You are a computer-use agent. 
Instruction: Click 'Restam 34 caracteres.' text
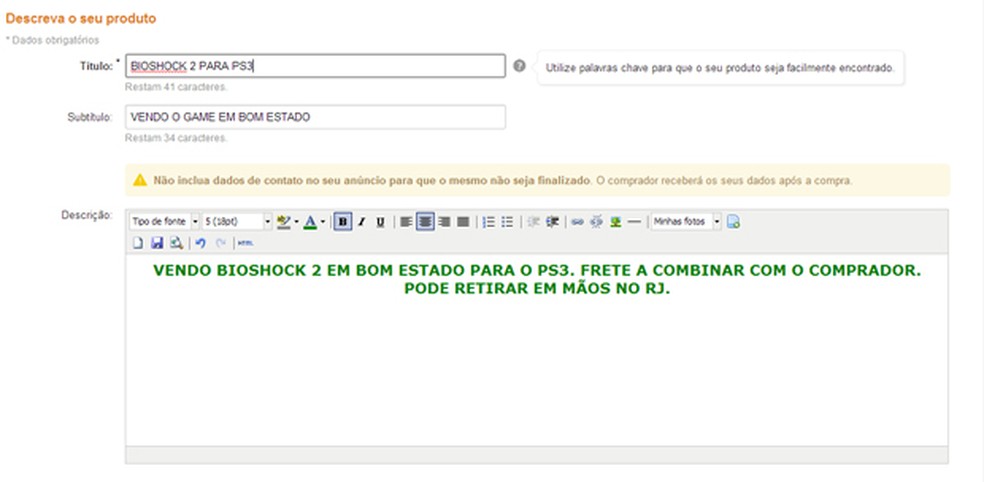[176, 138]
